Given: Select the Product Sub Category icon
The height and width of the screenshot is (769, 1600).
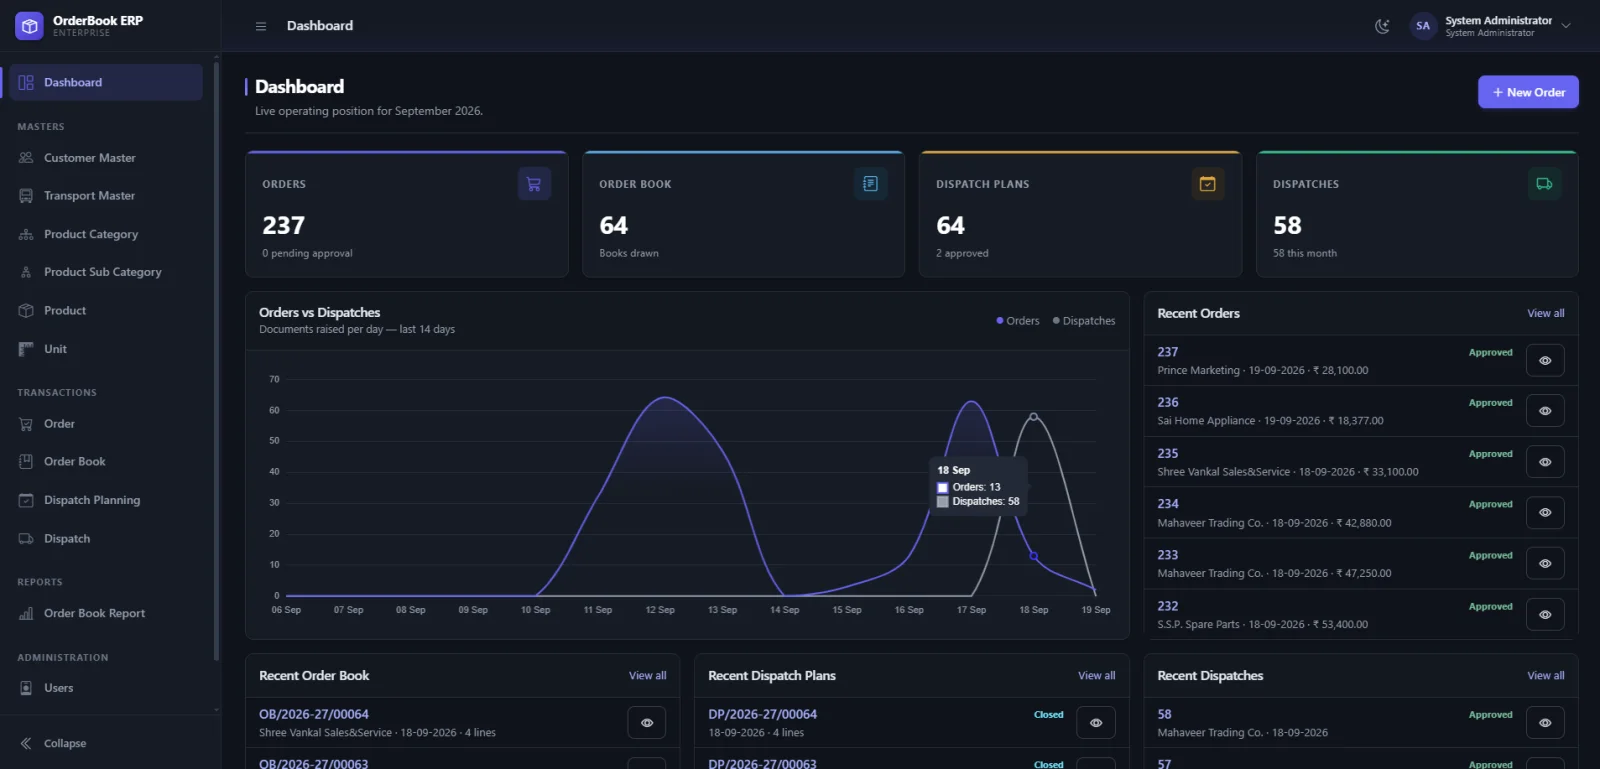Looking at the screenshot, I should coord(26,272).
